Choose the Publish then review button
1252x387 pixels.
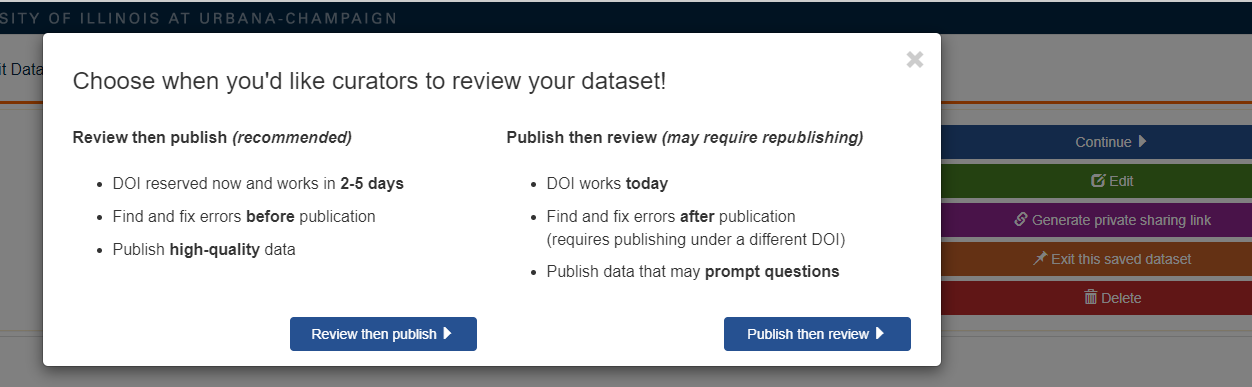817,334
